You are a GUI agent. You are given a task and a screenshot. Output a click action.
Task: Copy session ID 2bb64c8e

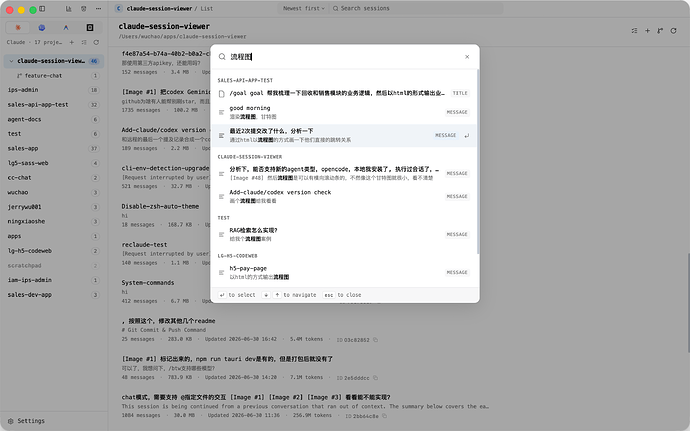(x=384, y=416)
